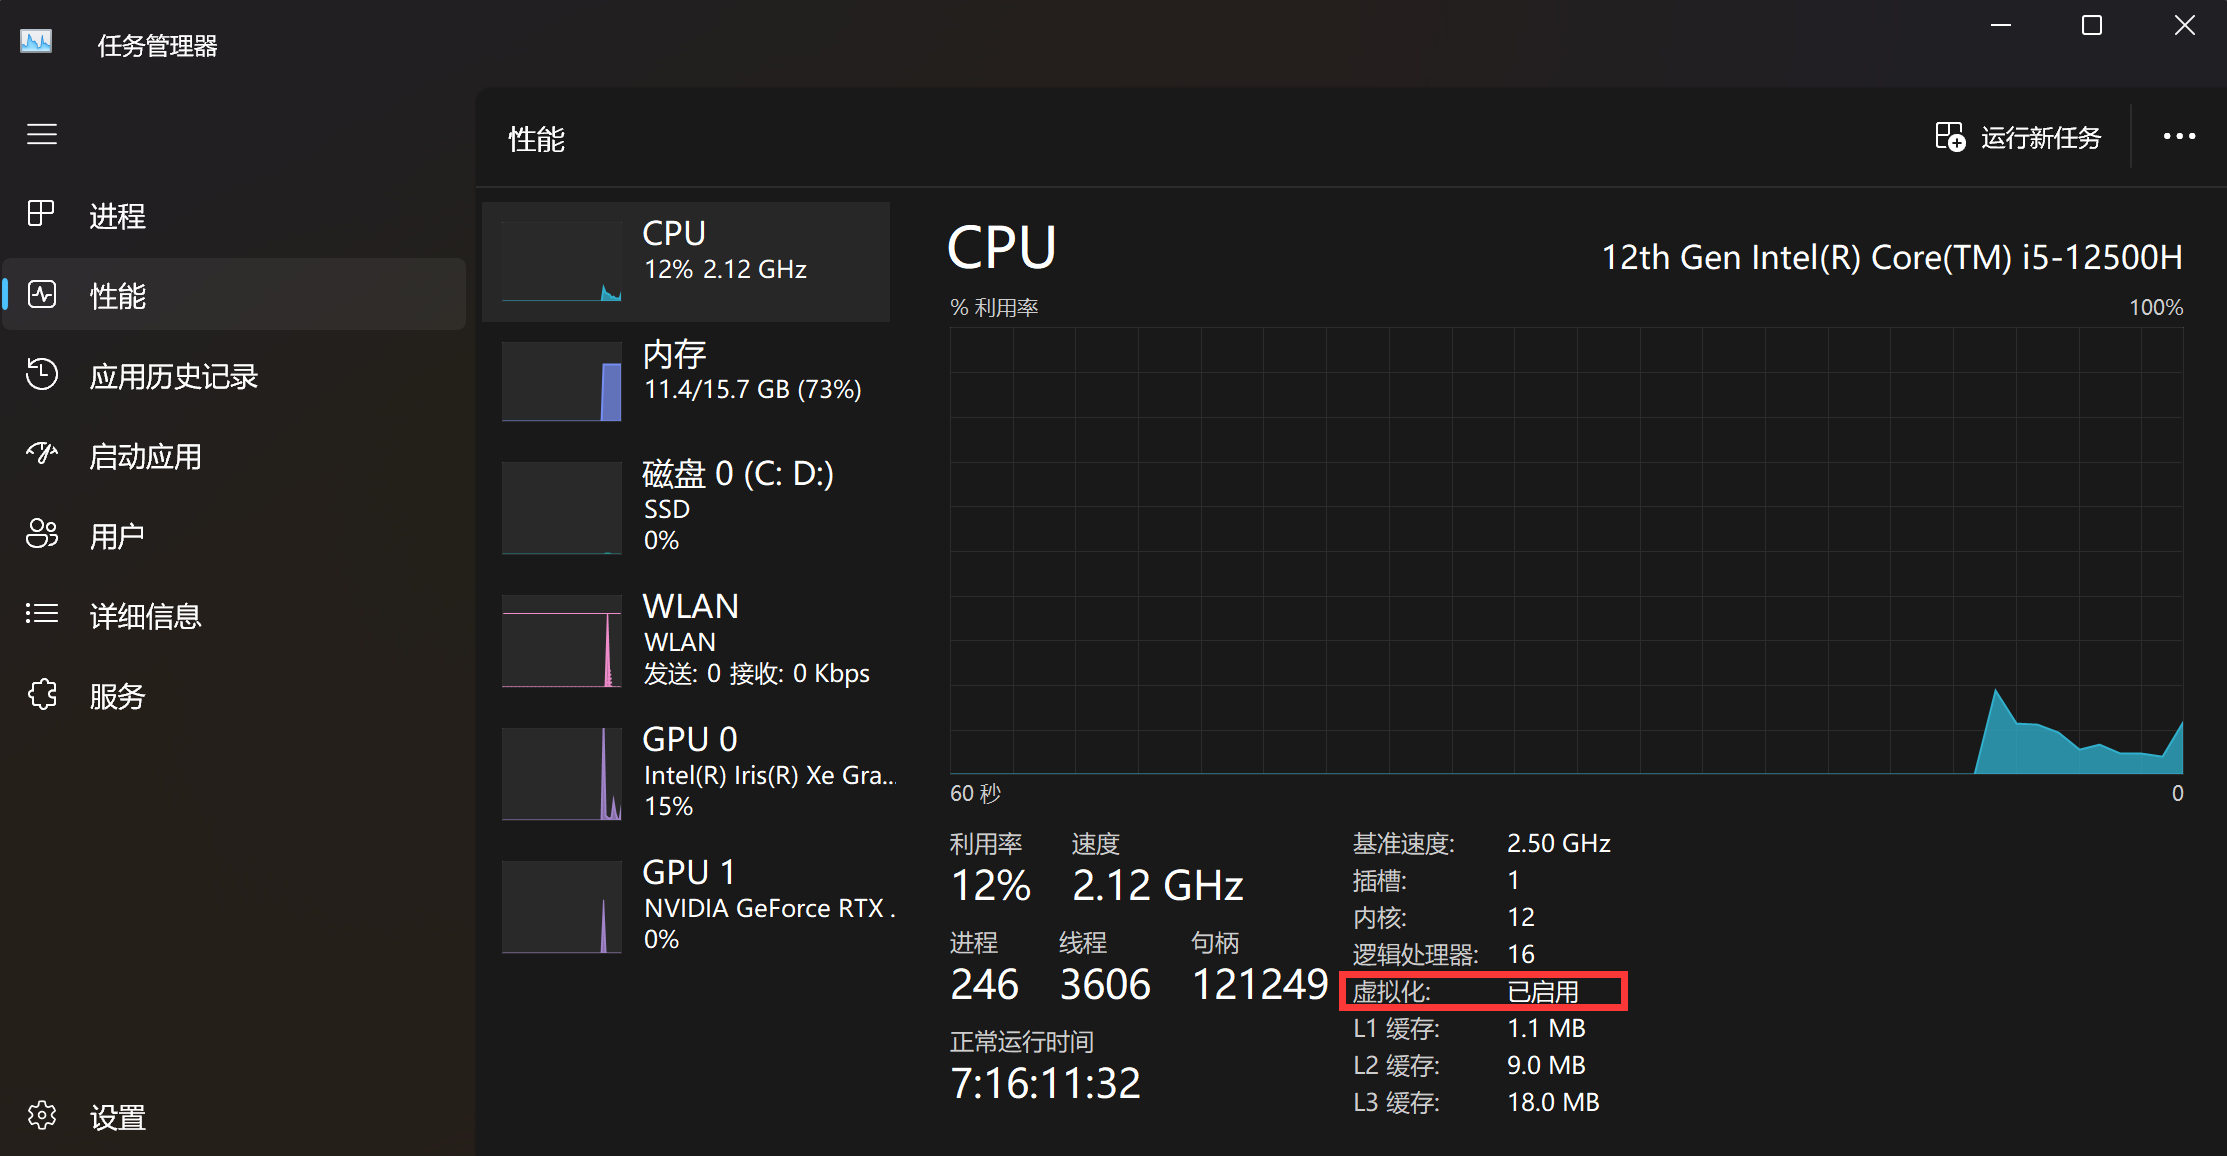Click the 用户 people icon

point(41,534)
